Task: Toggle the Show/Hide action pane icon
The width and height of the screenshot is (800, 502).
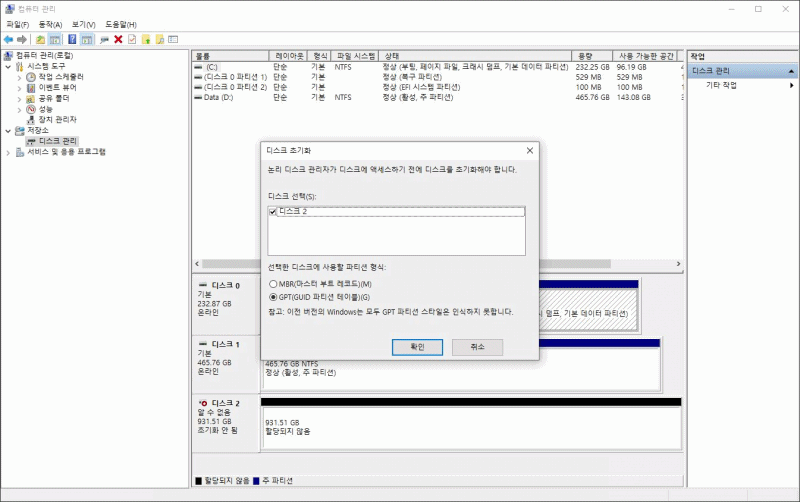Action: click(87, 39)
